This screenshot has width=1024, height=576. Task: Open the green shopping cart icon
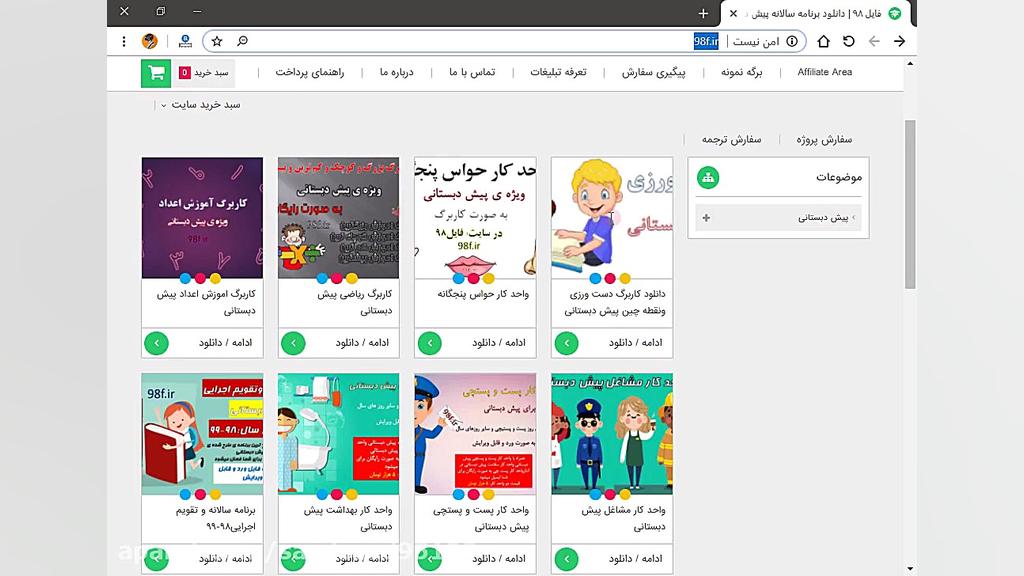(x=155, y=74)
